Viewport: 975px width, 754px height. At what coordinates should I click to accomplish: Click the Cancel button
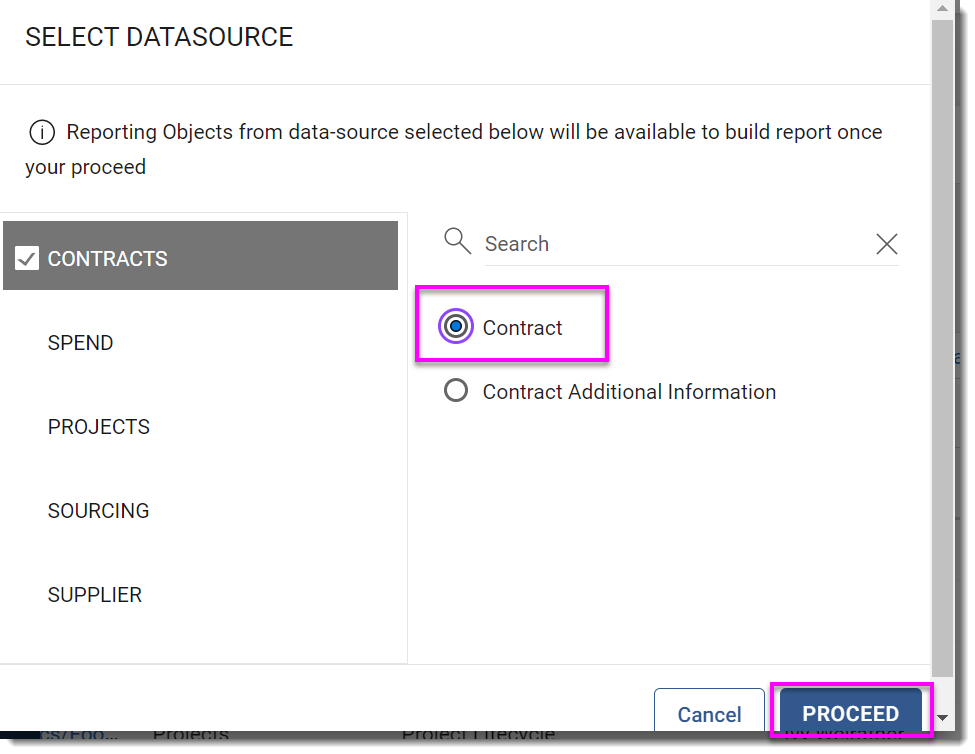[709, 712]
